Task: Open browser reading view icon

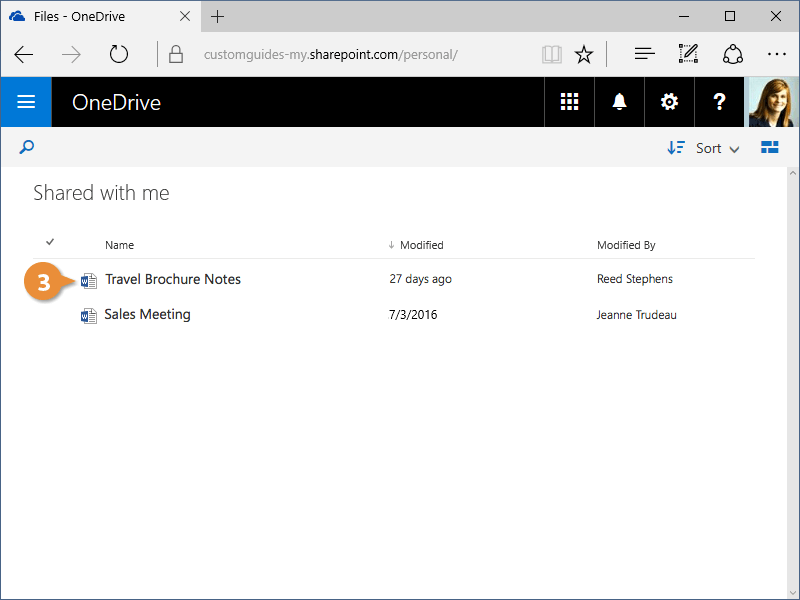Action: pos(551,54)
